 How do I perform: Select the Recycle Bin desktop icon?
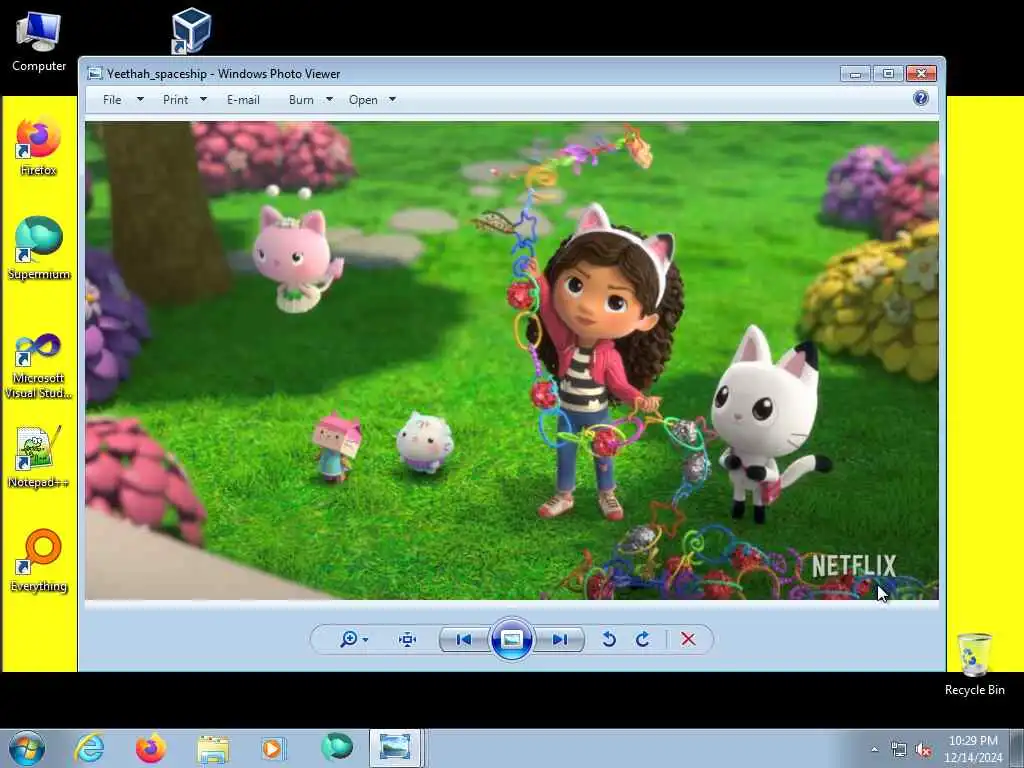point(974,664)
